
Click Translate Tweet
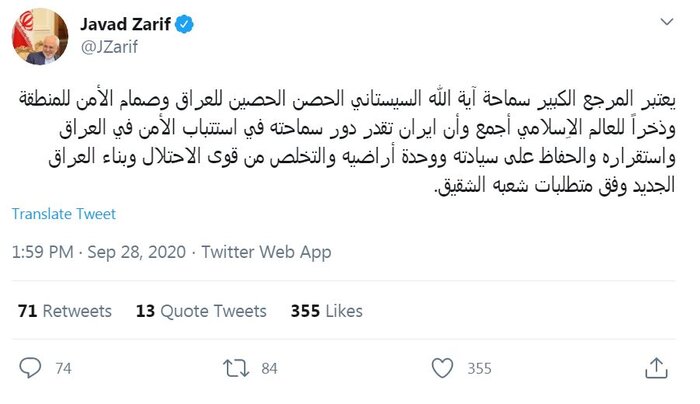coord(64,214)
